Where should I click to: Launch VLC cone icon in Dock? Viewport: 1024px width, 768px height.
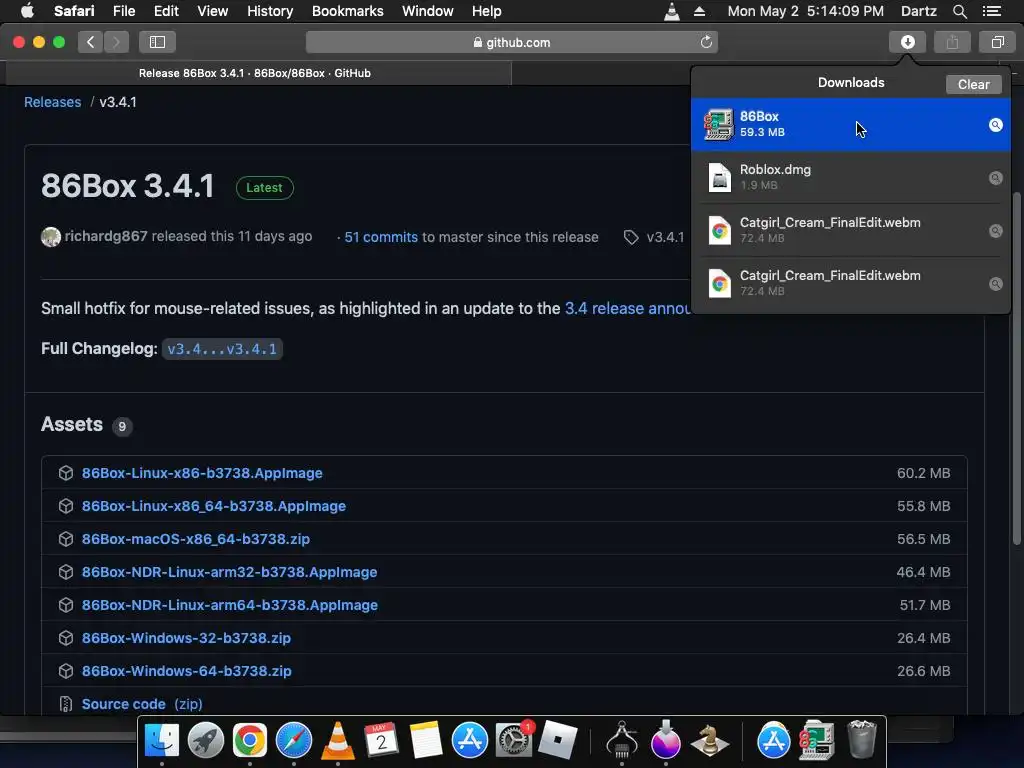click(338, 740)
